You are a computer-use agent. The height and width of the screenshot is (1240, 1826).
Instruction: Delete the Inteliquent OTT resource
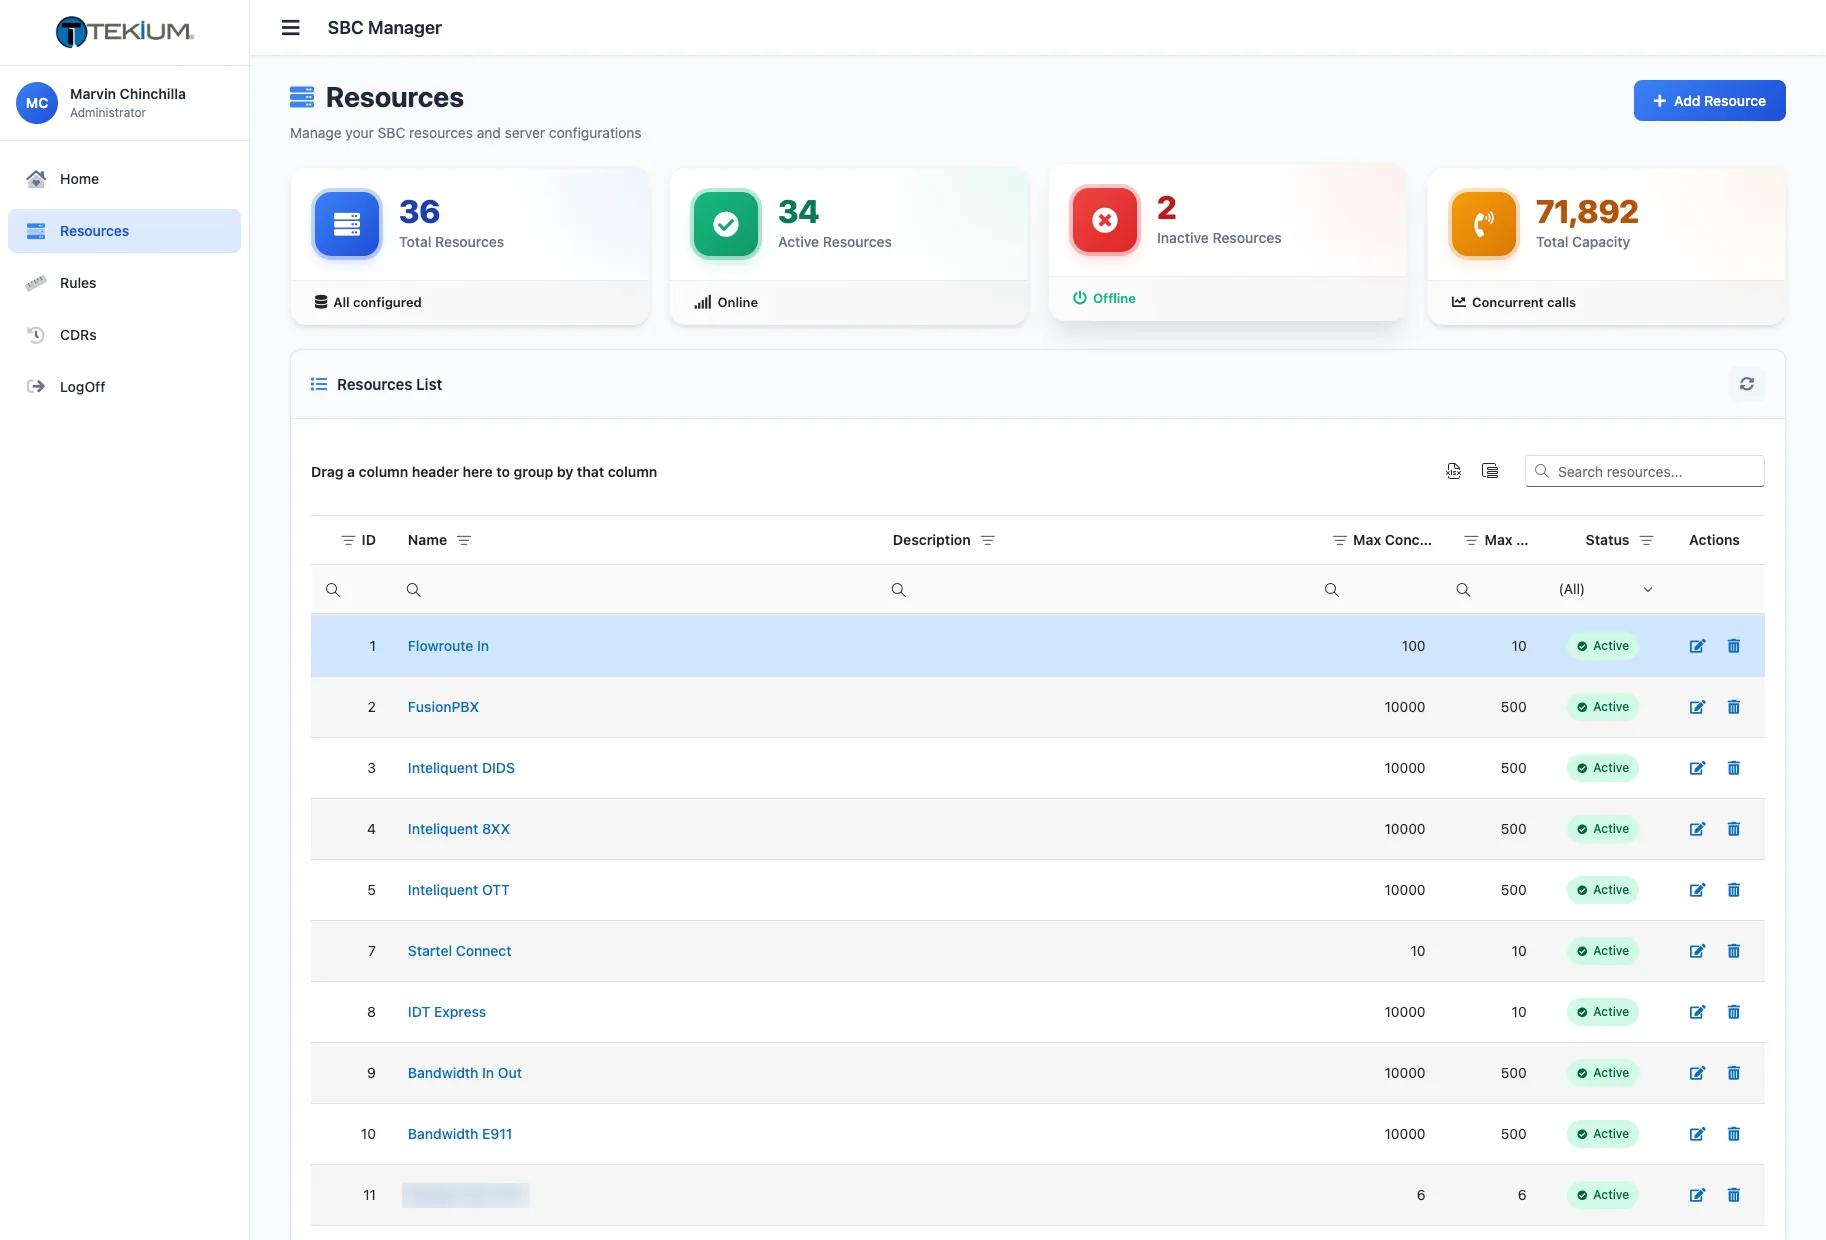pyautogui.click(x=1734, y=890)
